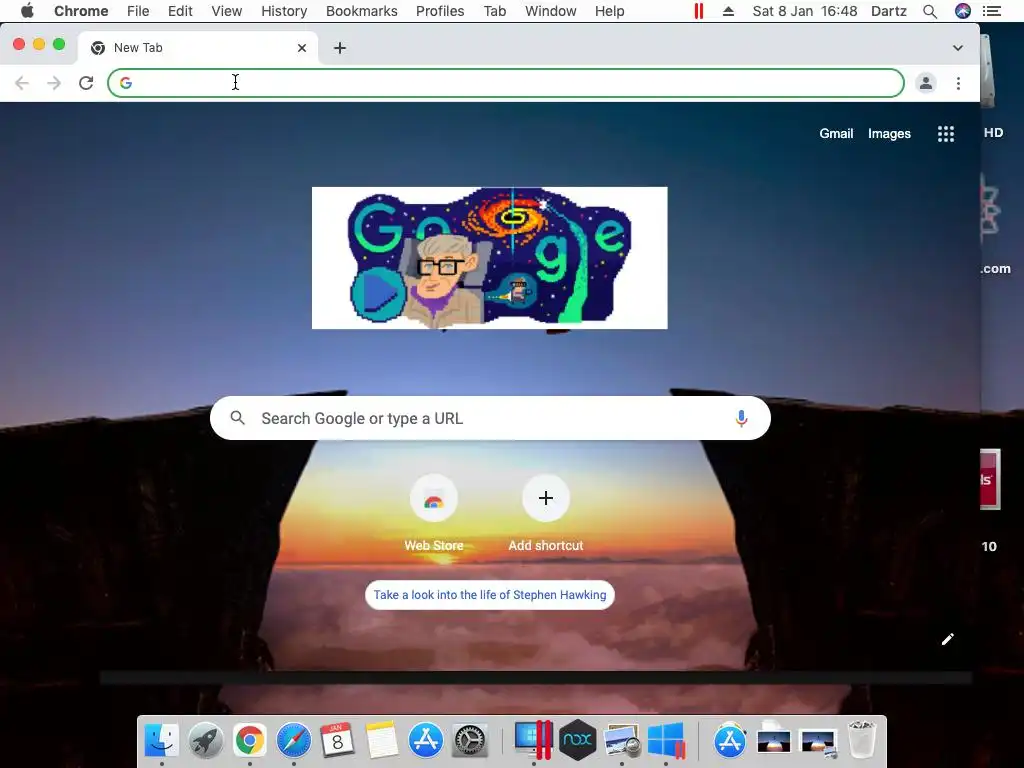
Task: Open Notification Center list icon
Action: (991, 11)
